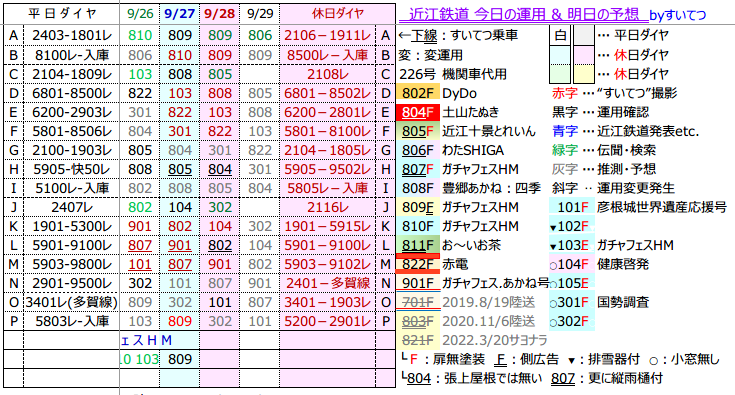Open the 近江鉄道 今日の運用 & 明日の予想 title link
Screen dimensions: 735x395
click(x=524, y=15)
